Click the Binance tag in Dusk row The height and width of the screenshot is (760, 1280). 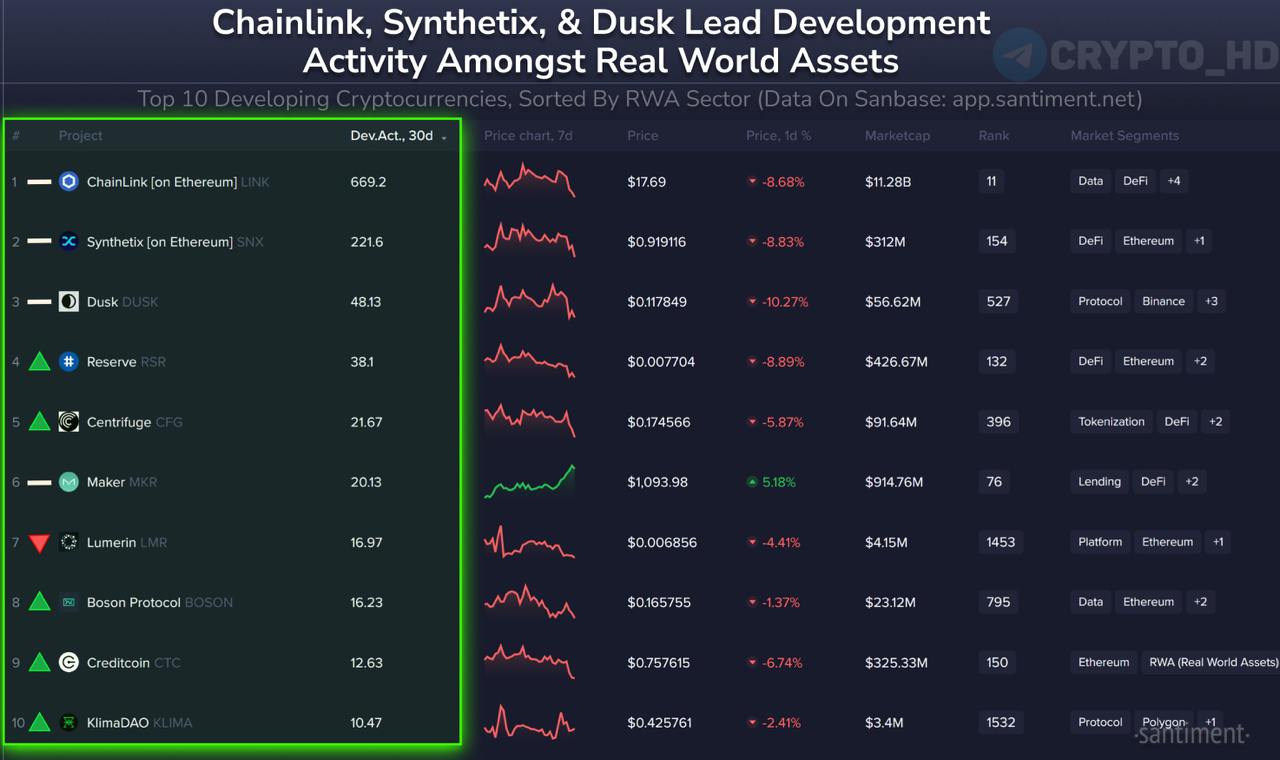[1164, 301]
